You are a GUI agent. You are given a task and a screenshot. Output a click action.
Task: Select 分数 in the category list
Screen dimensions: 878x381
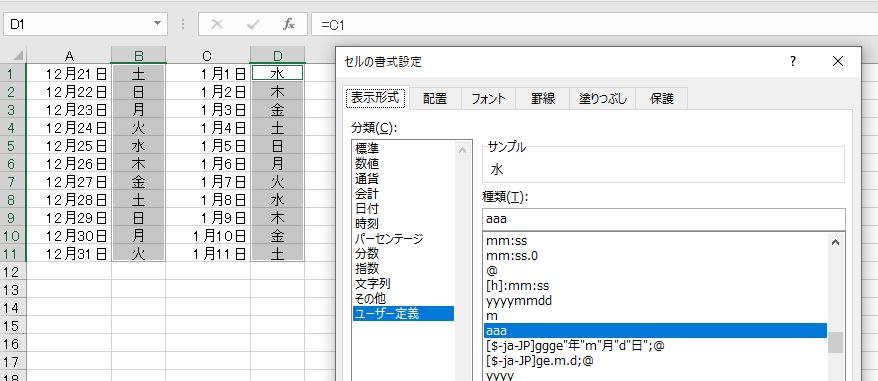[404, 254]
